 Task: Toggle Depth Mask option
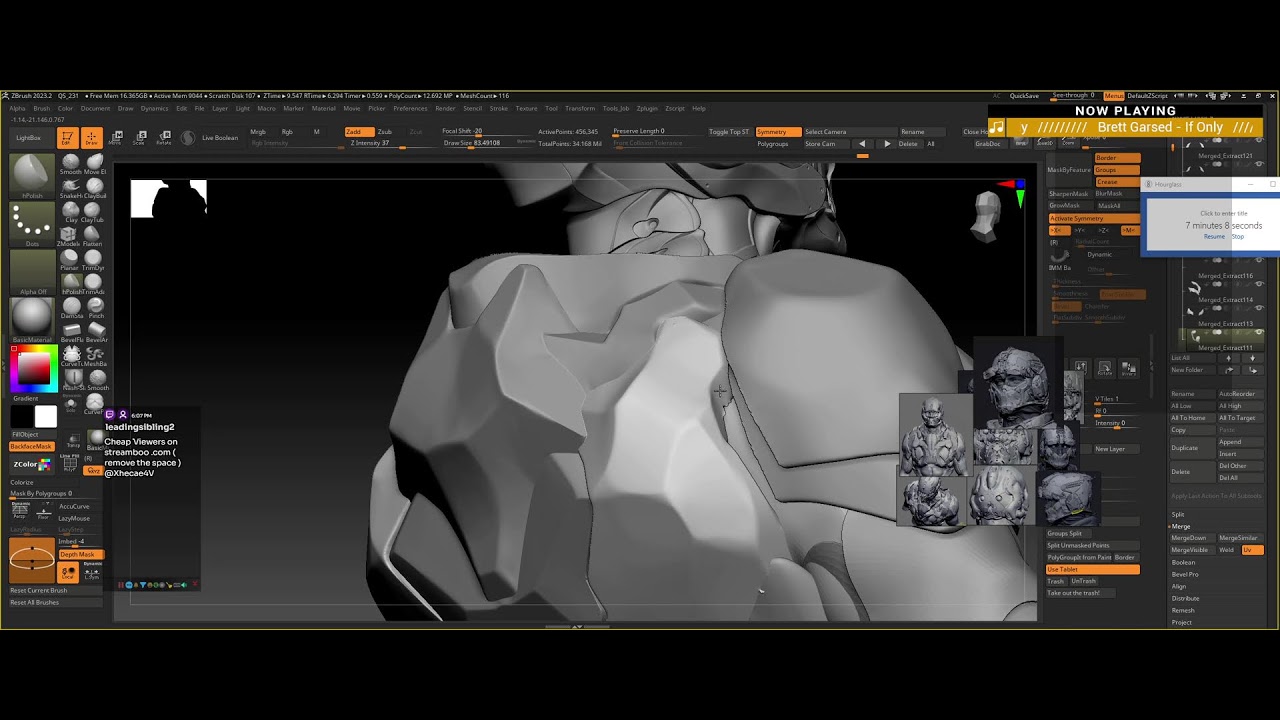click(x=80, y=554)
